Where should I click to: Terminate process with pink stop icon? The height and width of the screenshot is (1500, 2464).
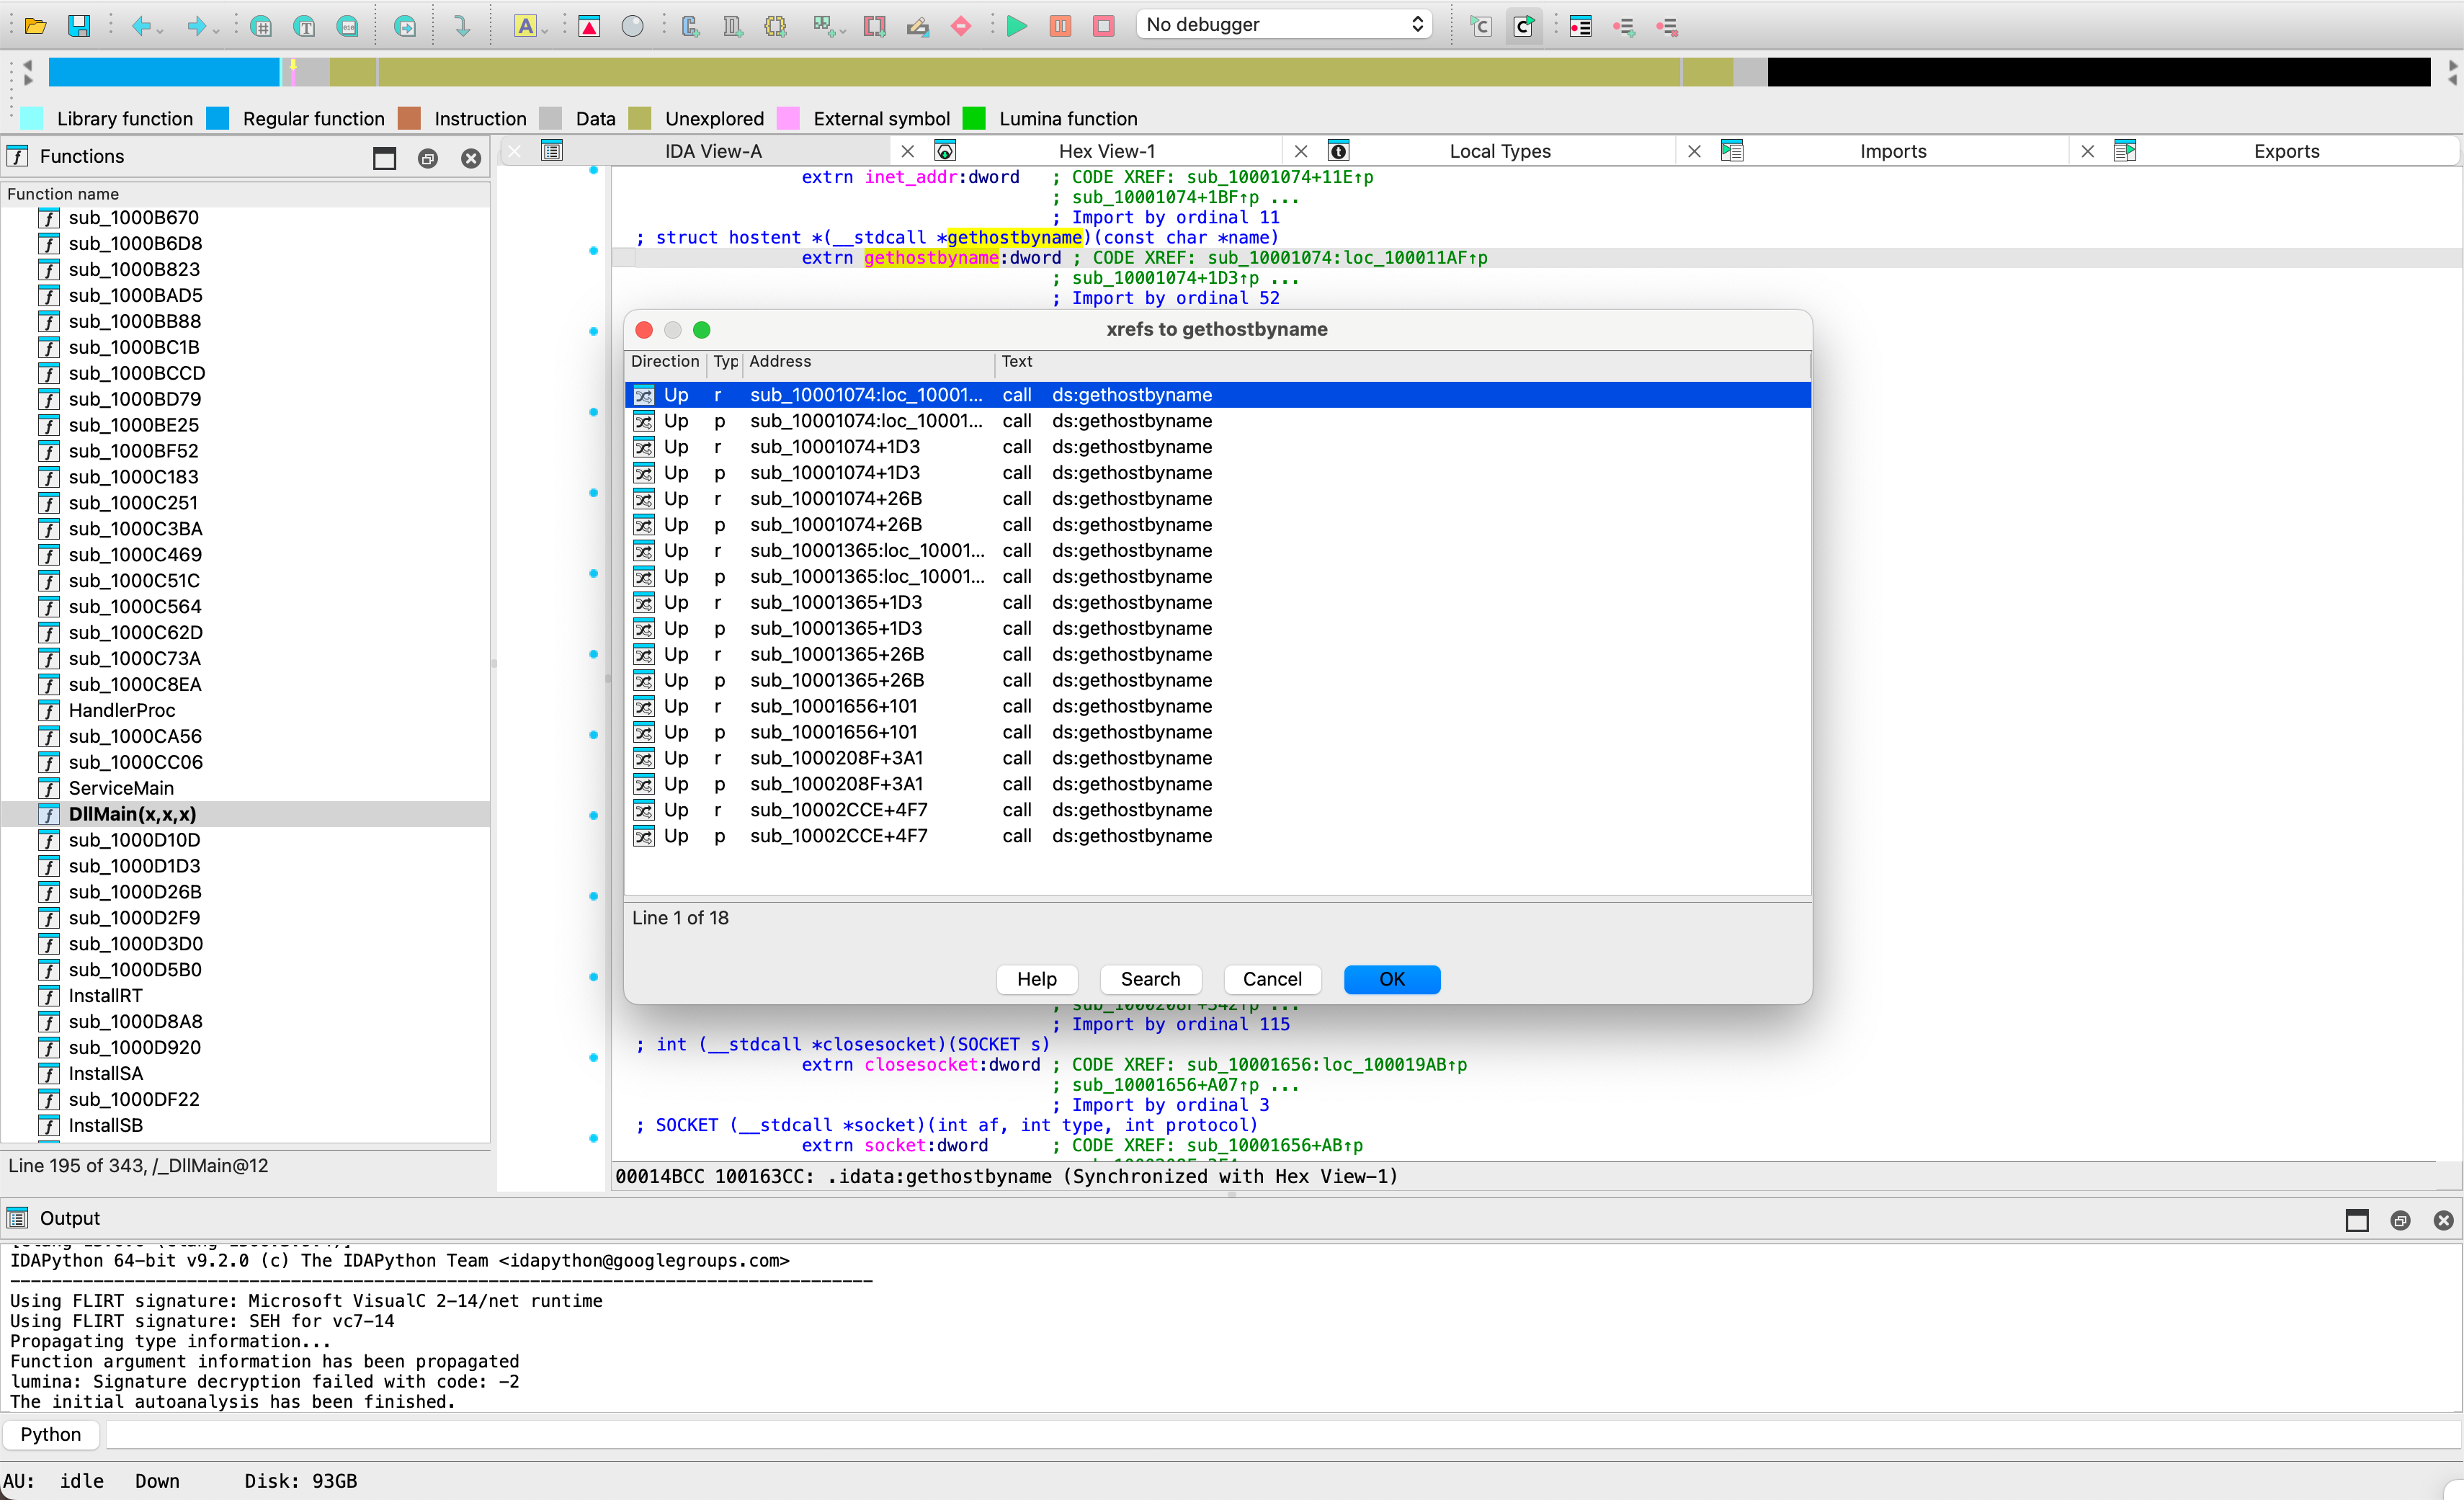click(x=1104, y=26)
